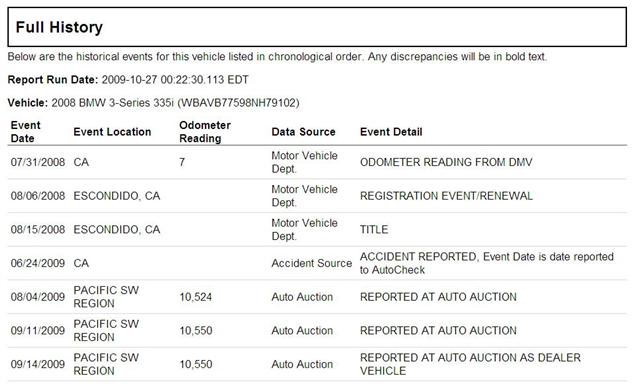Select the 07/31/2008 event date cell
The height and width of the screenshot is (389, 640).
click(x=38, y=162)
